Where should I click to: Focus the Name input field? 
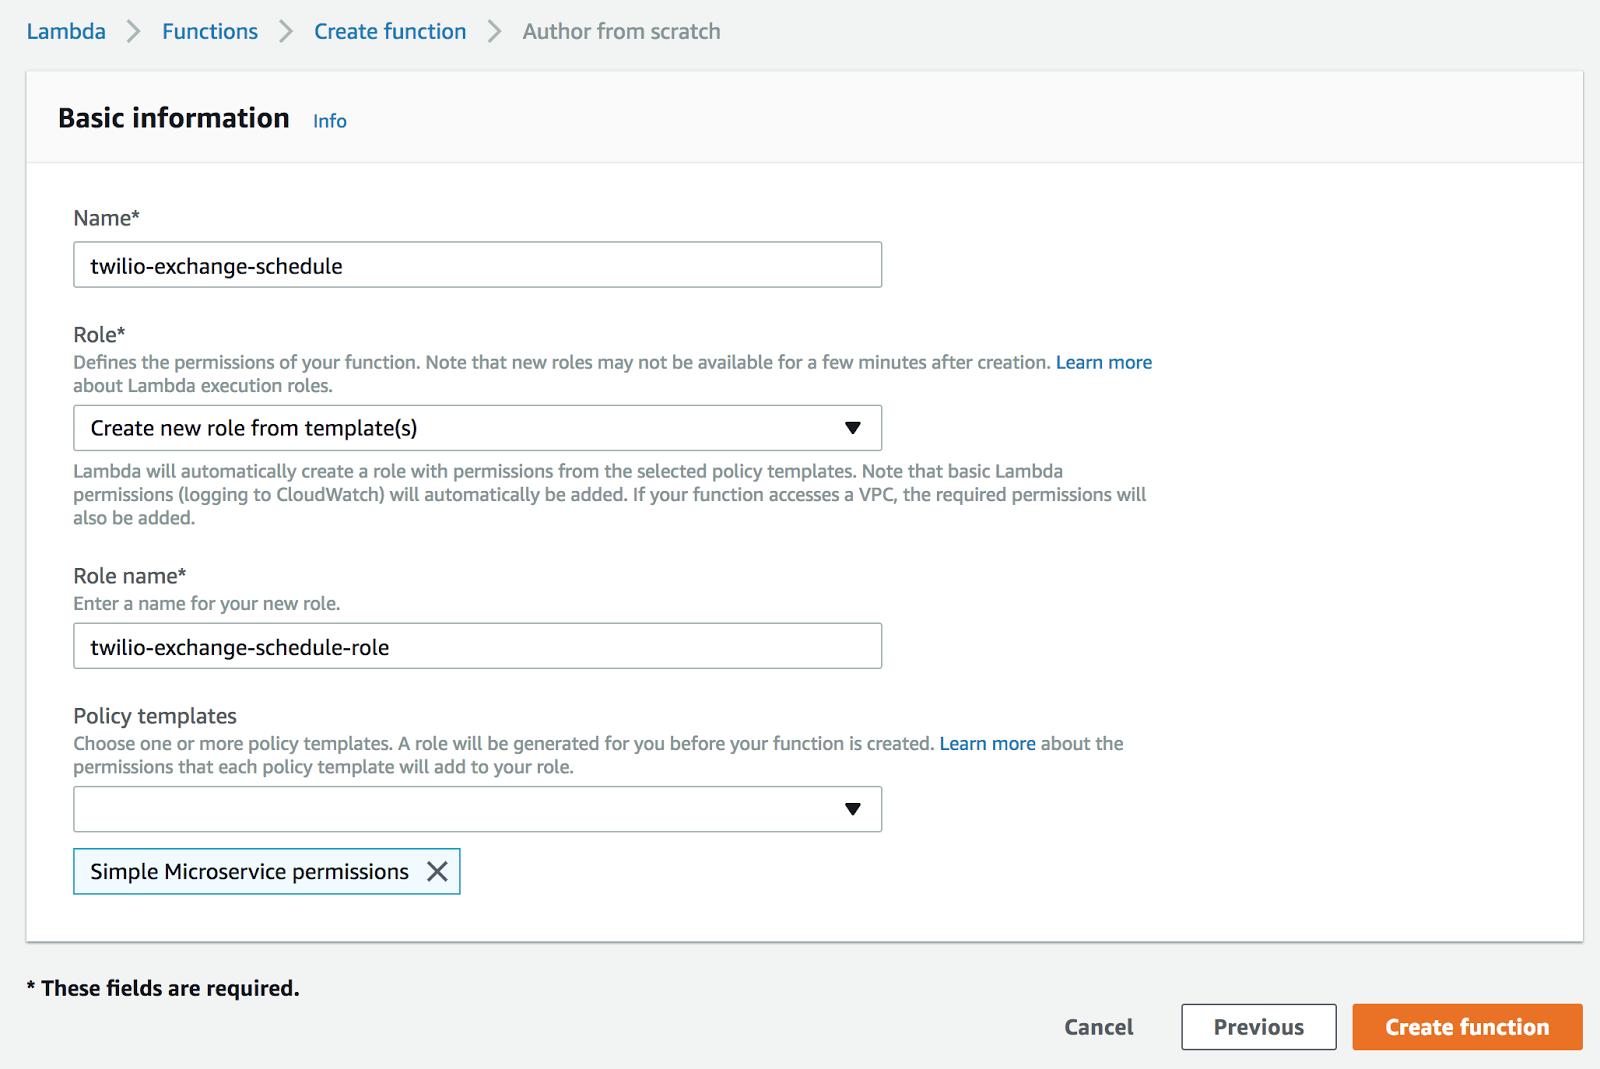(477, 265)
